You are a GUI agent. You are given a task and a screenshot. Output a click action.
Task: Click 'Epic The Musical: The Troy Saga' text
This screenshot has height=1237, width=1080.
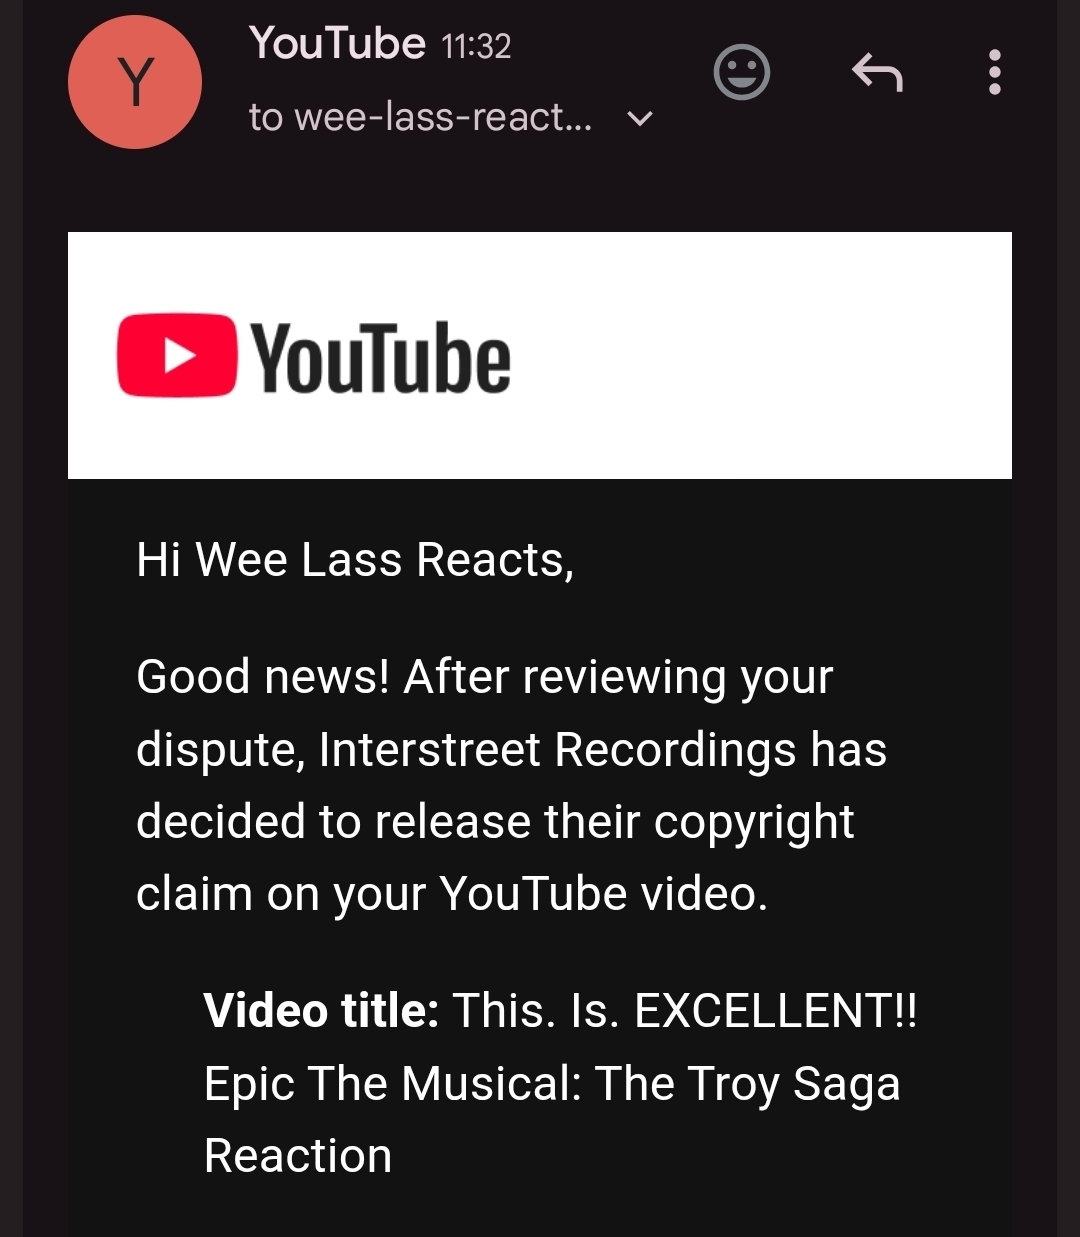click(x=551, y=1084)
